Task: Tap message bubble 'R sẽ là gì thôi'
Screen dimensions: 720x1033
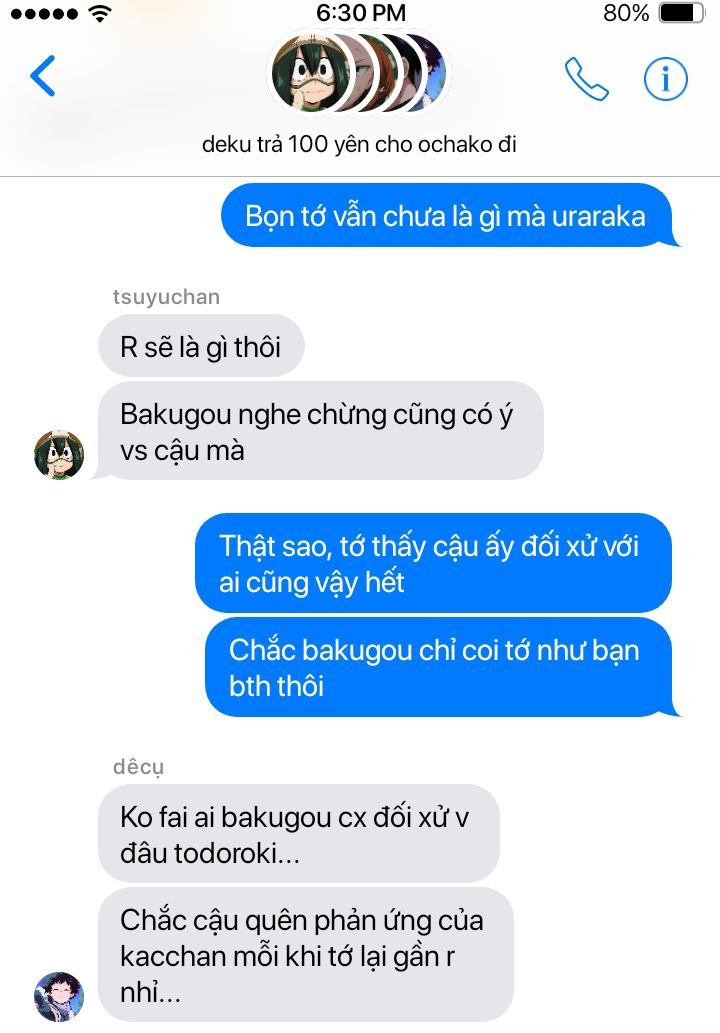Action: [x=201, y=346]
